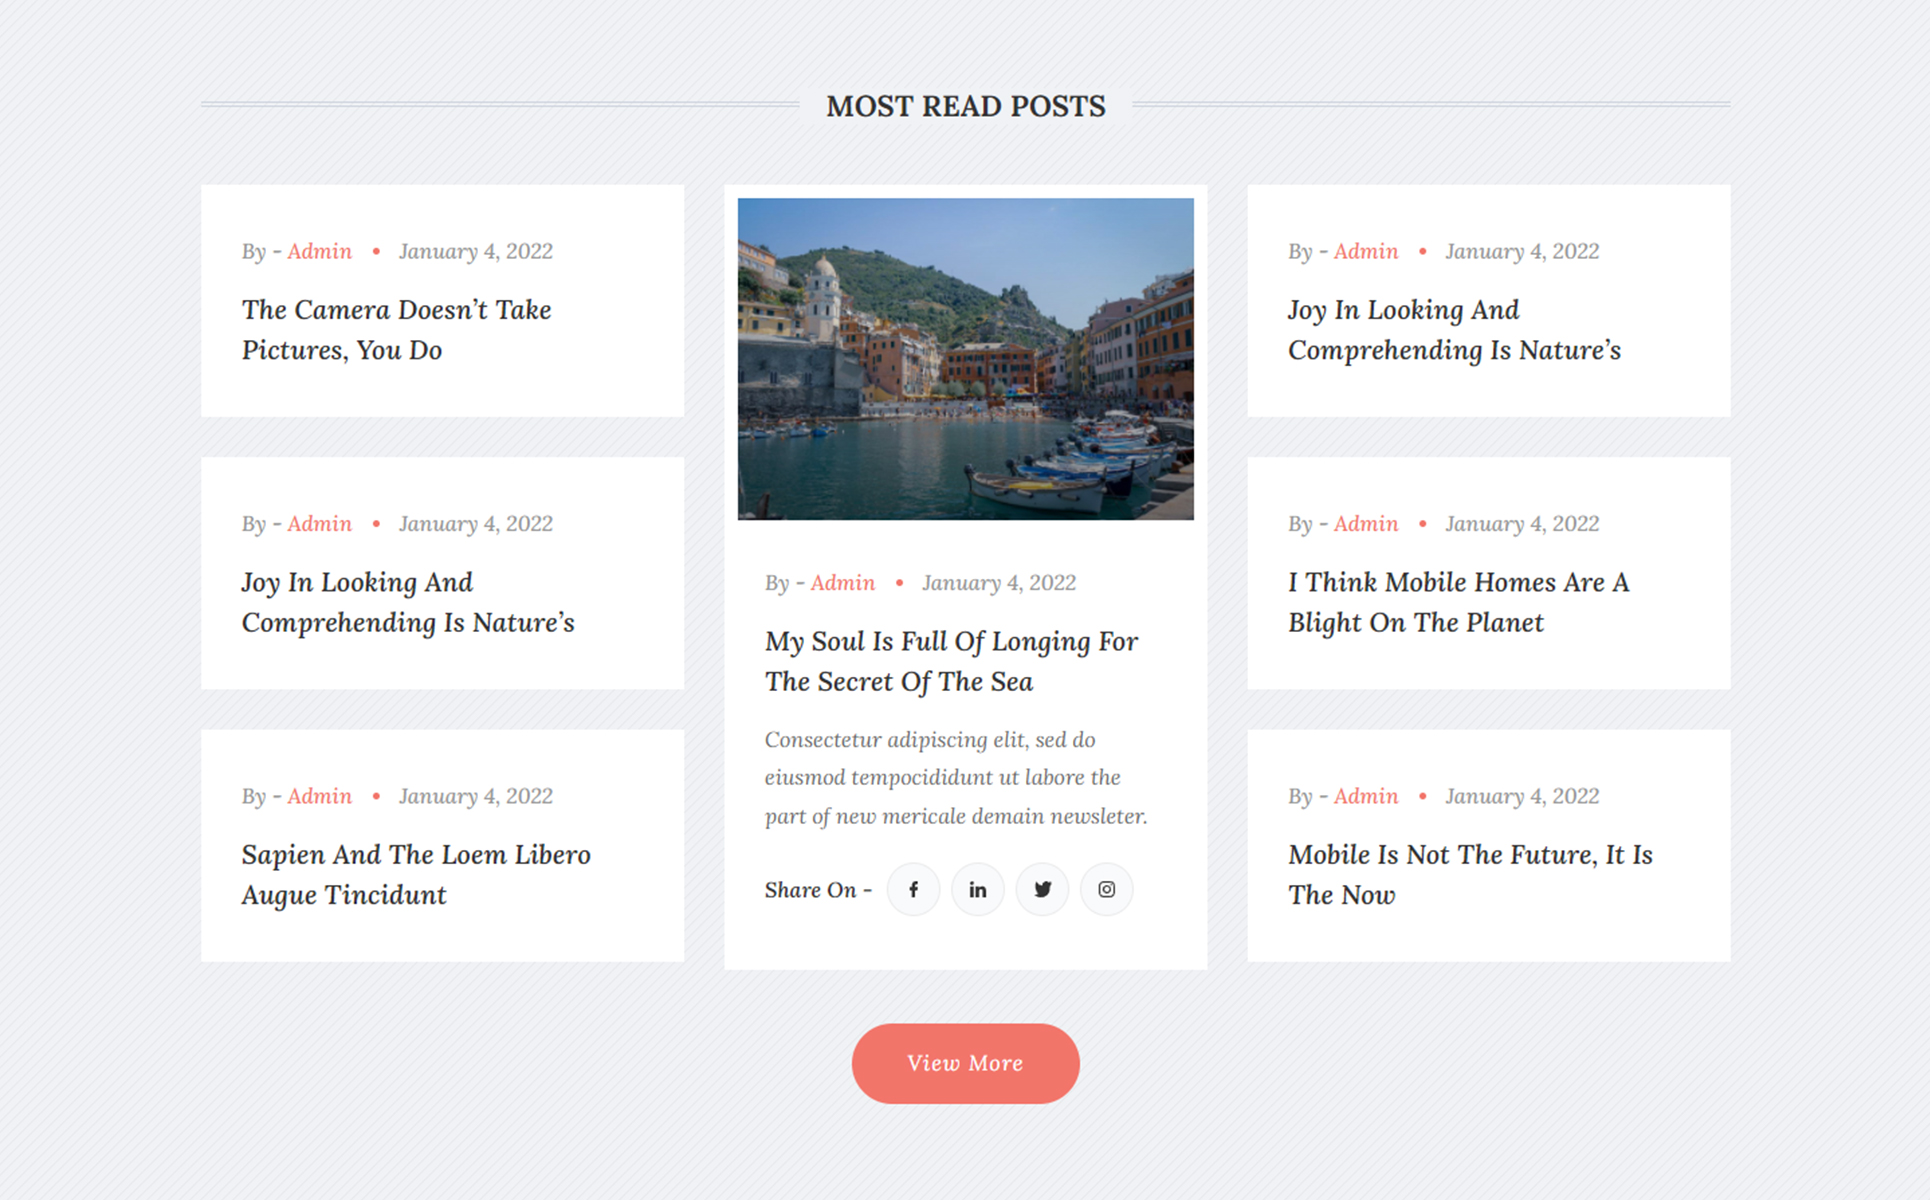Click Admin author link on featured post
Screen dimensions: 1930x1200
pyautogui.click(x=842, y=583)
